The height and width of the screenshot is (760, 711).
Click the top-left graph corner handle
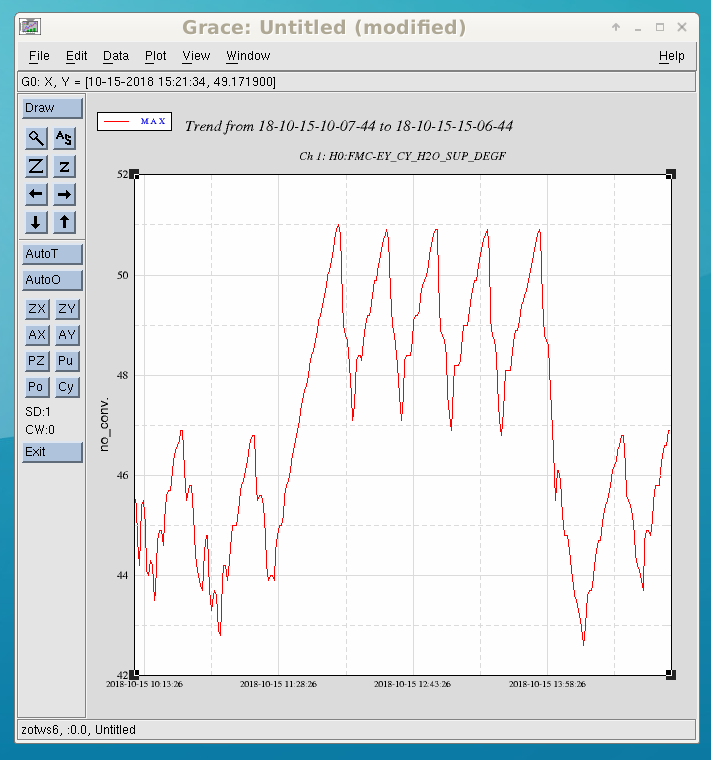point(135,174)
